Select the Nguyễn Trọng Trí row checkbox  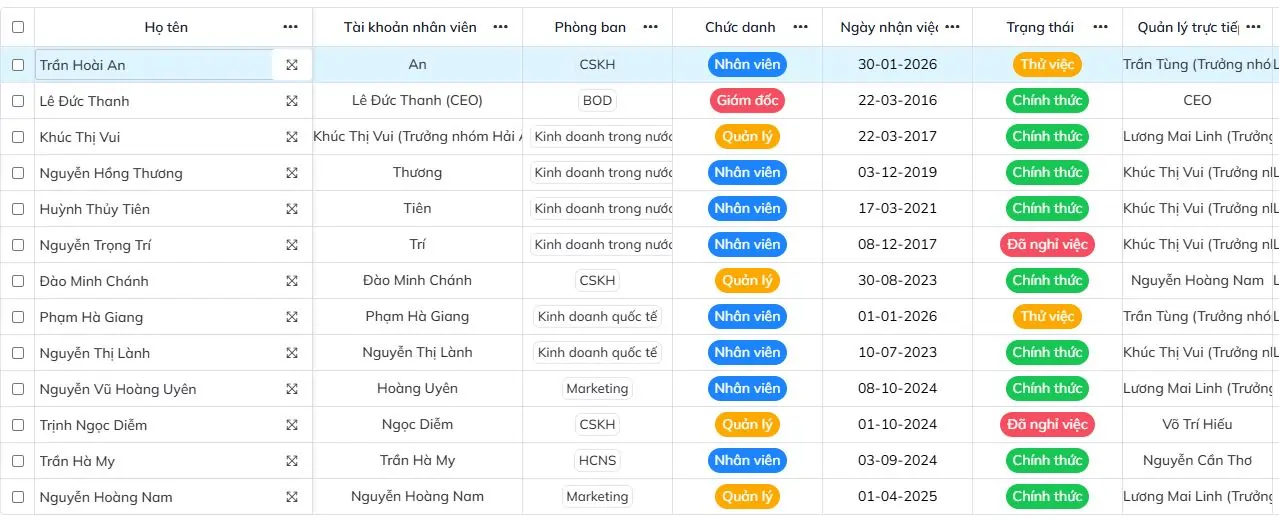[18, 245]
